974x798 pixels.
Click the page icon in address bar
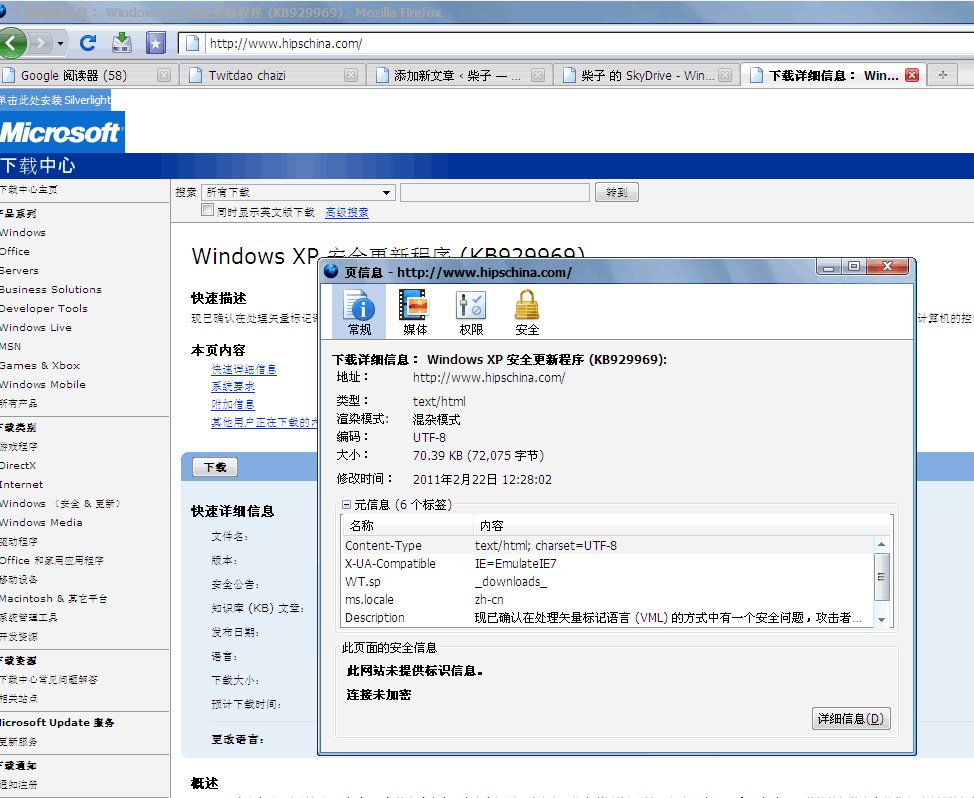coord(193,43)
